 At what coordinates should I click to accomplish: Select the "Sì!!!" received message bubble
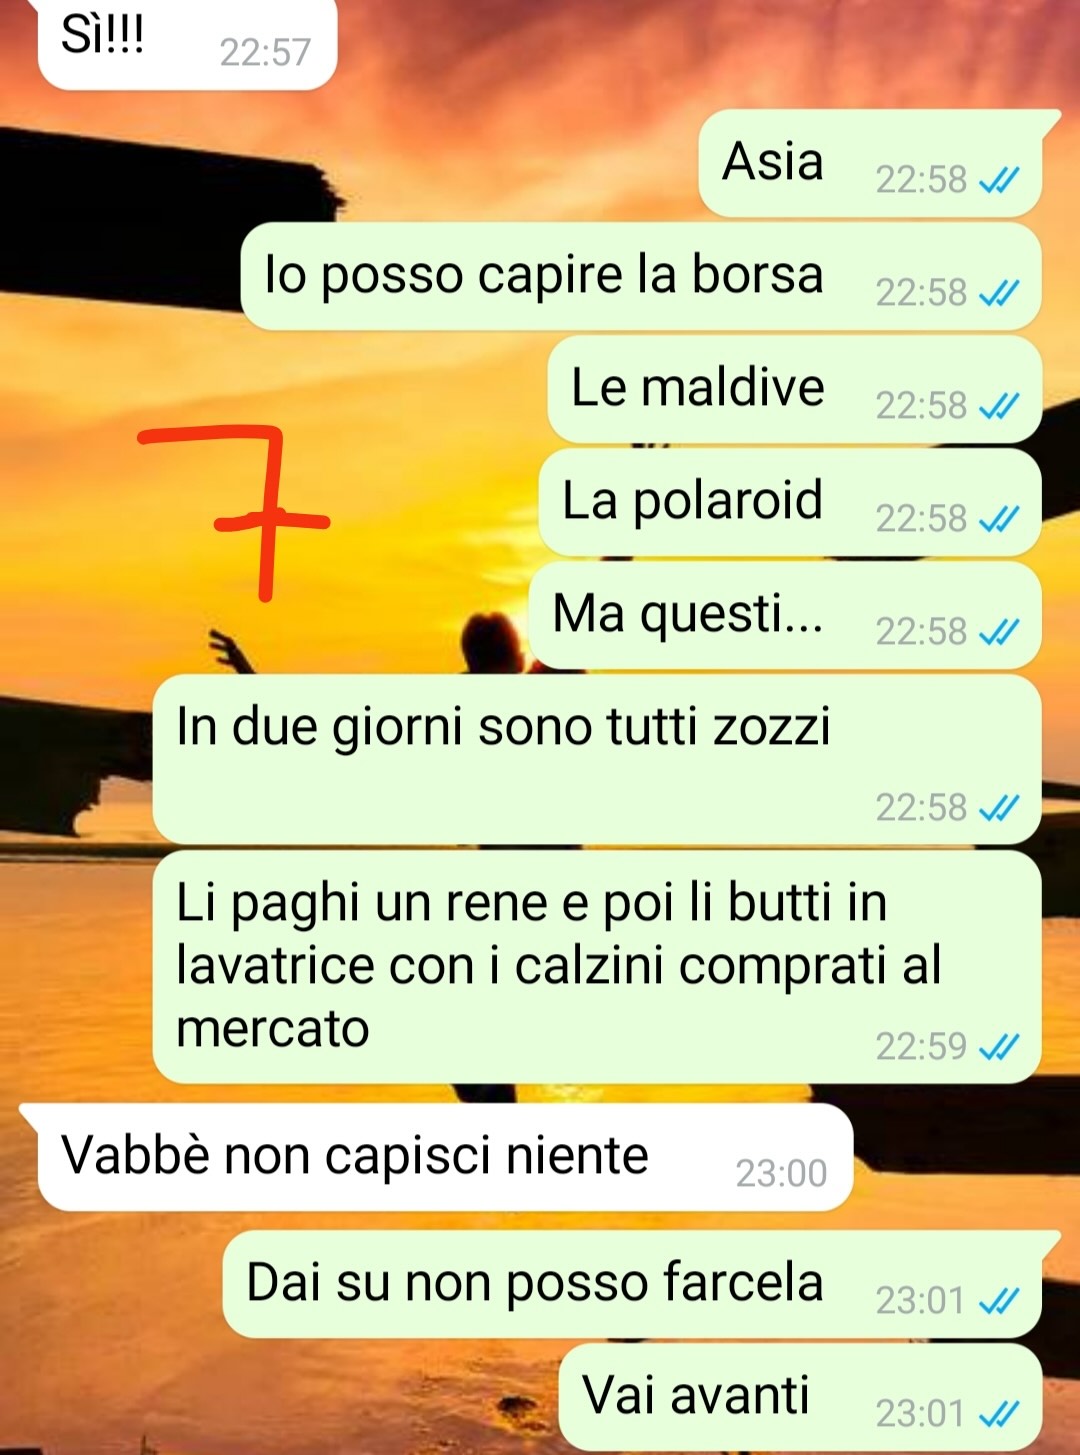pyautogui.click(x=187, y=43)
